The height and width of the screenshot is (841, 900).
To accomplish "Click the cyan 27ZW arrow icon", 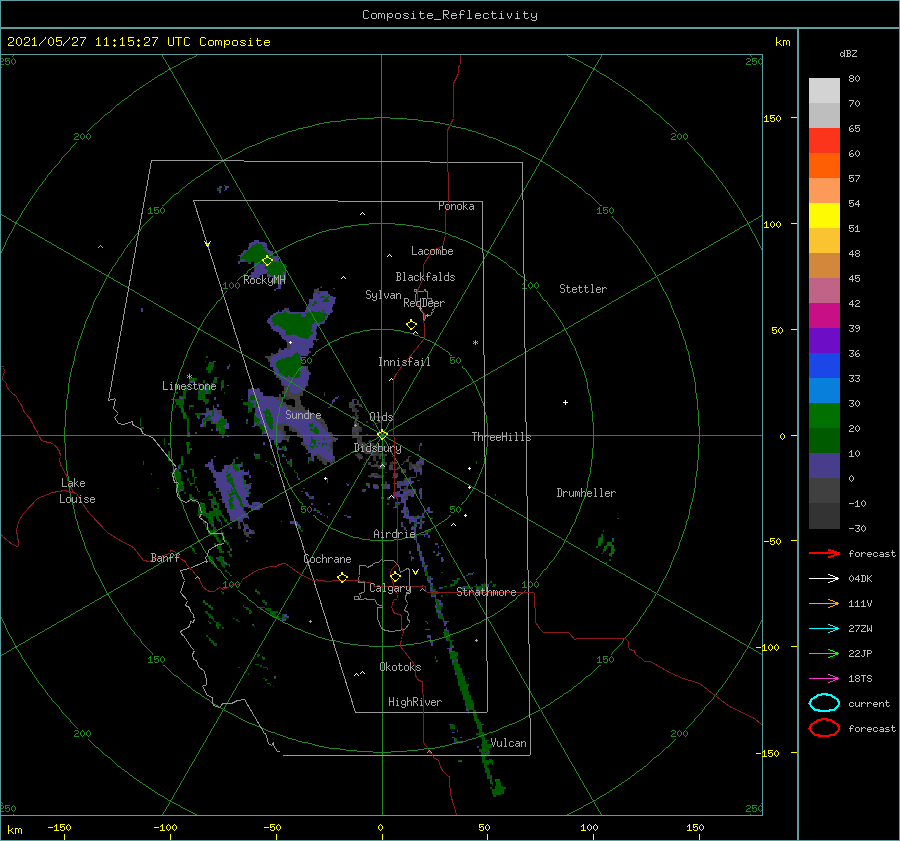I will (824, 629).
